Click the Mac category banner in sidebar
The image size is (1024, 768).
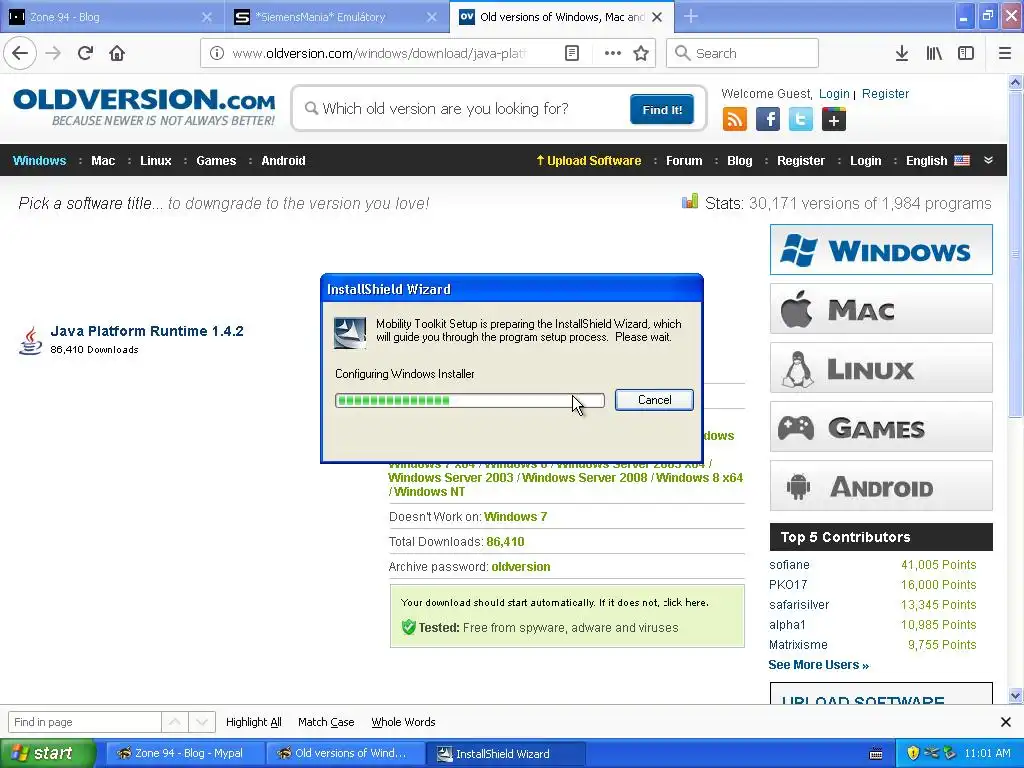point(881,308)
